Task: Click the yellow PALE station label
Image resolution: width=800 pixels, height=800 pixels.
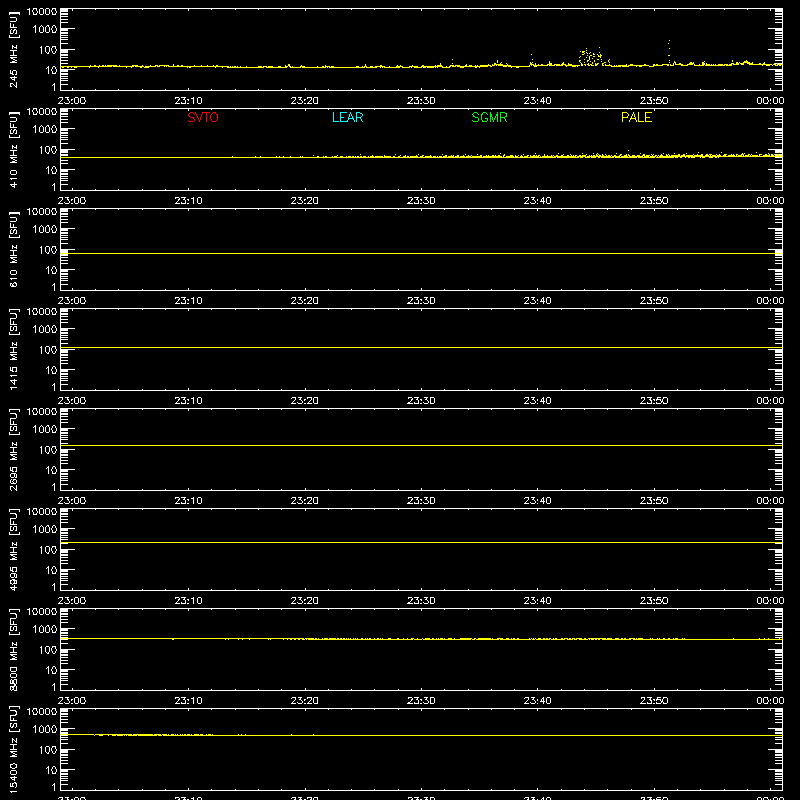Action: click(x=636, y=117)
